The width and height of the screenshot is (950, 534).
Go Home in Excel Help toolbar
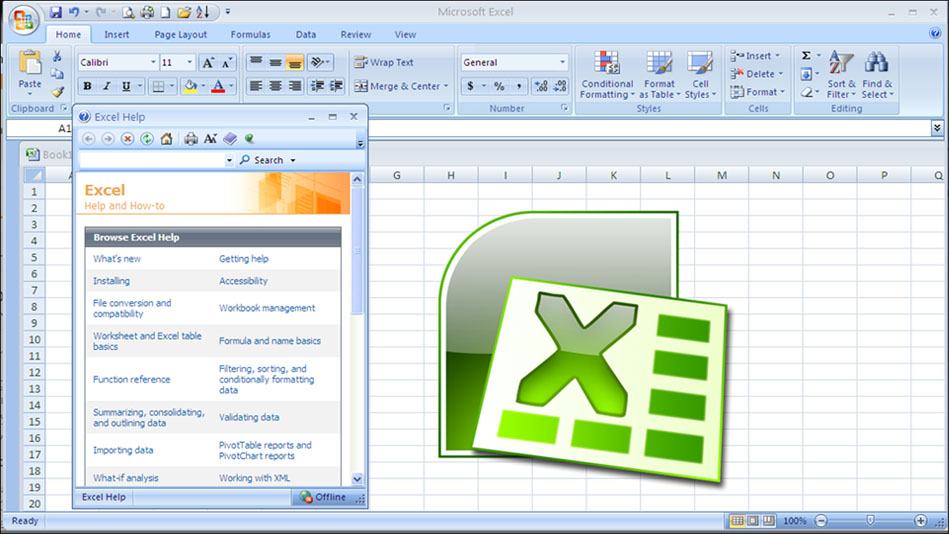tap(166, 139)
